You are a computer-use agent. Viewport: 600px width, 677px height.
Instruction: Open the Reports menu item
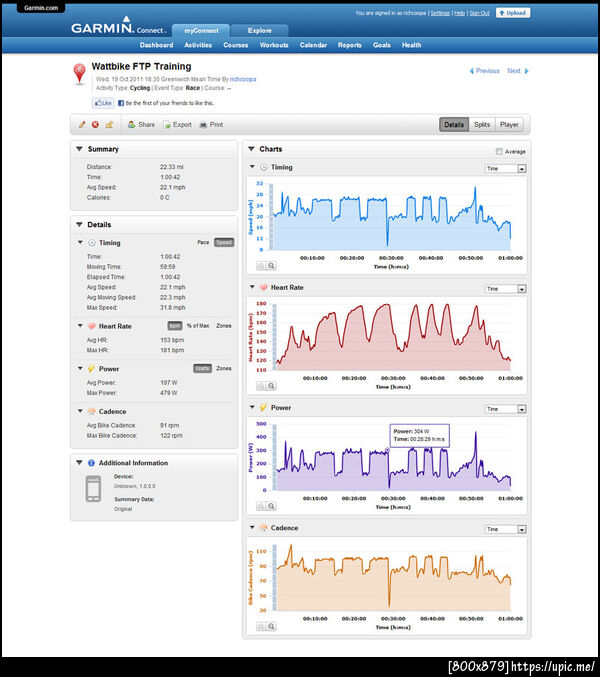tap(350, 45)
